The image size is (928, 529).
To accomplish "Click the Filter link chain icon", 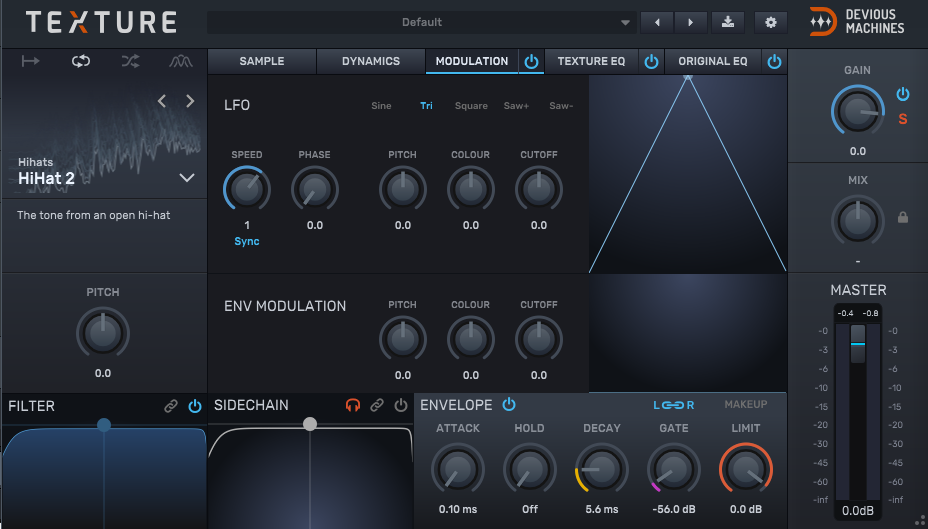I will (170, 406).
